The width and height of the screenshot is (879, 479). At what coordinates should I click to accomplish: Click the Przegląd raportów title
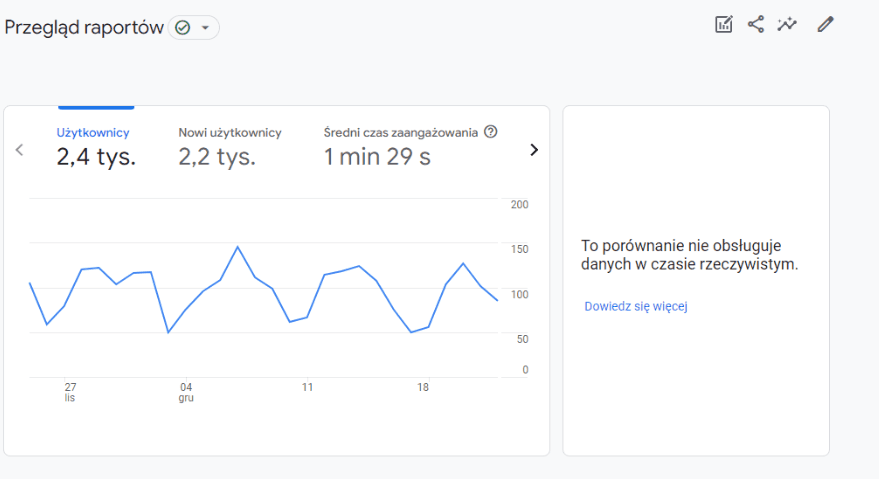point(84,28)
